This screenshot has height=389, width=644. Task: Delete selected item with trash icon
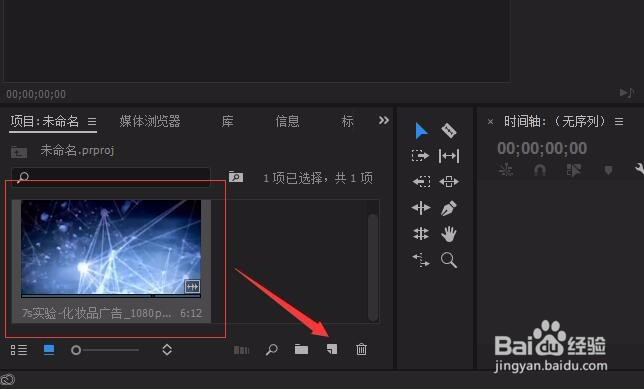[x=361, y=350]
